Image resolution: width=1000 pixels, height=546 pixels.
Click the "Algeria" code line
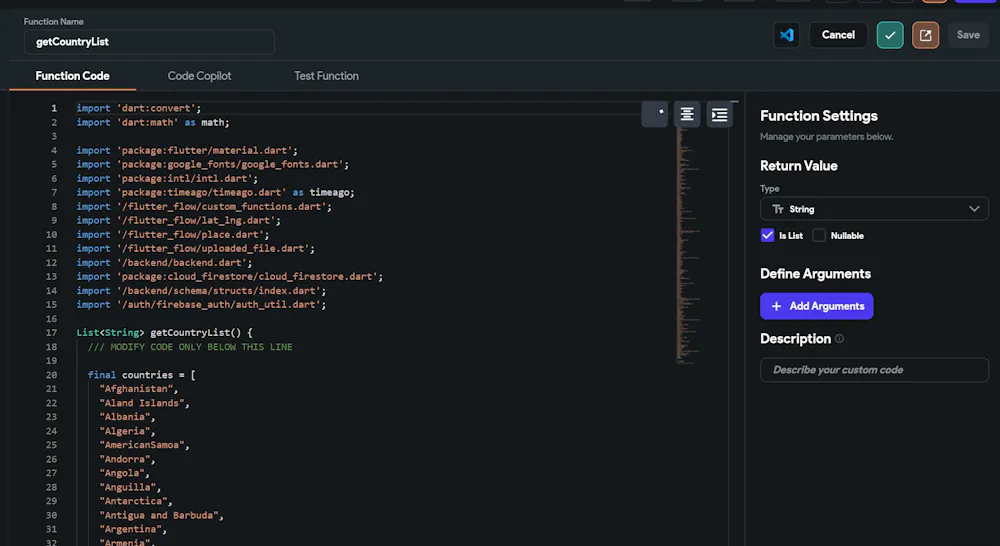tap(127, 431)
